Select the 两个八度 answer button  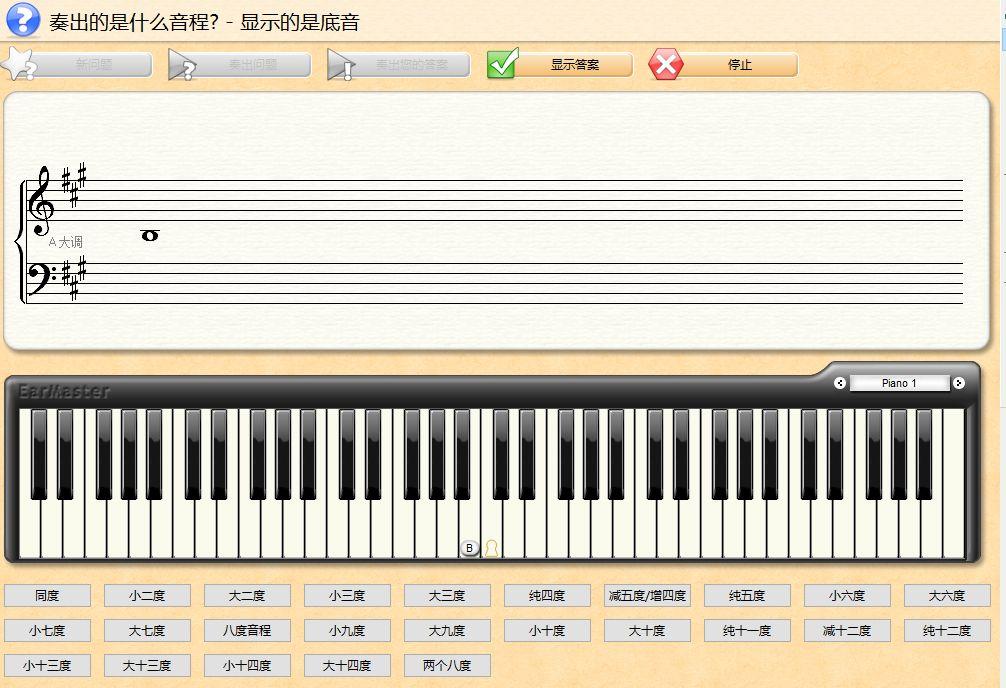447,666
